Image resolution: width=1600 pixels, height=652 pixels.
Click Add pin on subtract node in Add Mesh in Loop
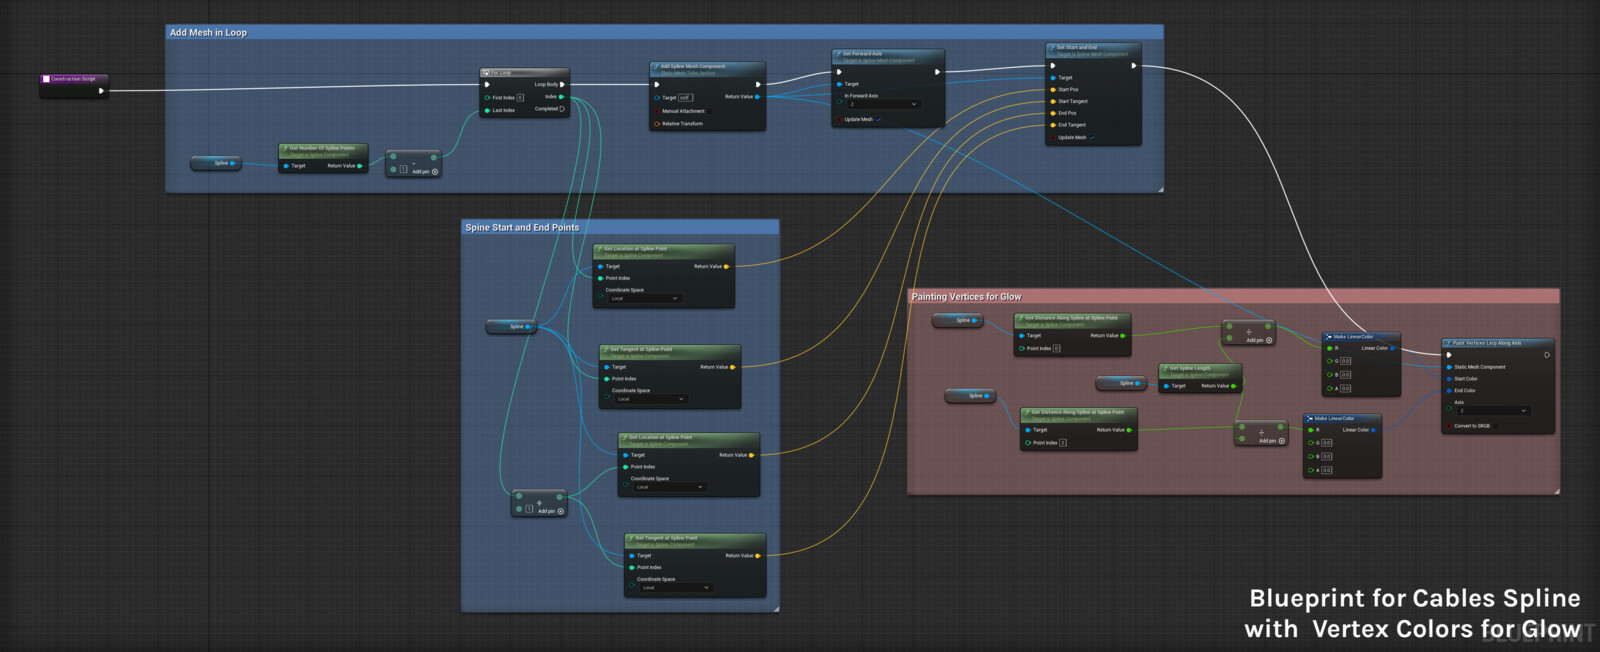coord(425,172)
